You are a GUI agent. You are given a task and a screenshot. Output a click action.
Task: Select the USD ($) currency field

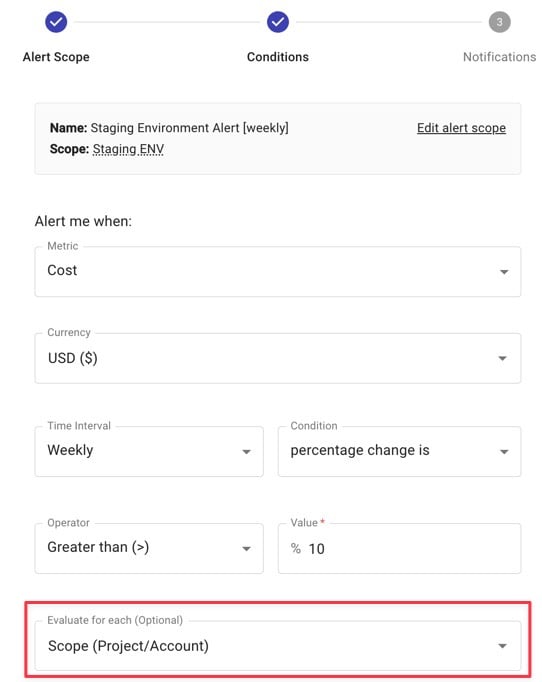[x=278, y=358]
